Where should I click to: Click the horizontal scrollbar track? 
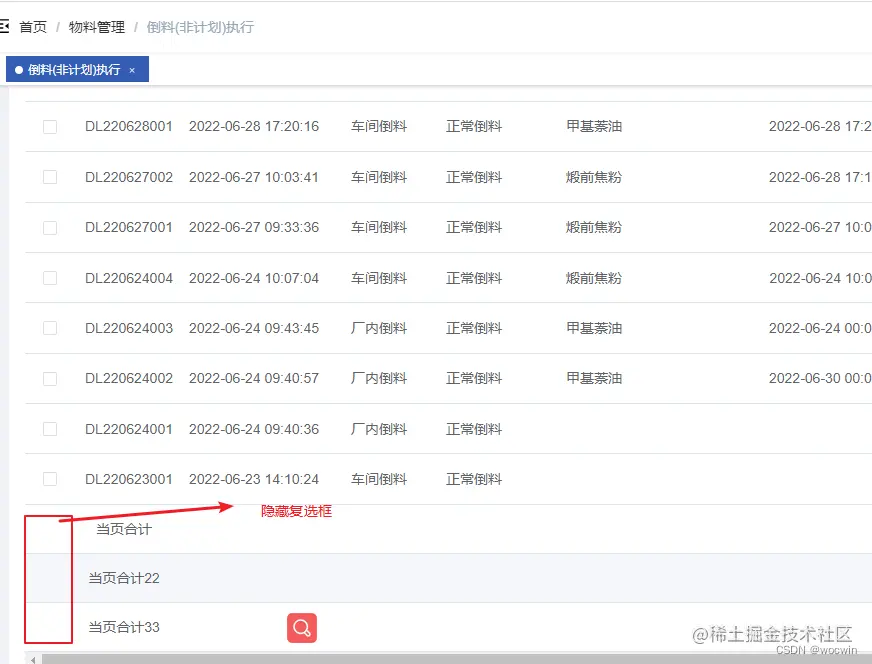point(456,660)
